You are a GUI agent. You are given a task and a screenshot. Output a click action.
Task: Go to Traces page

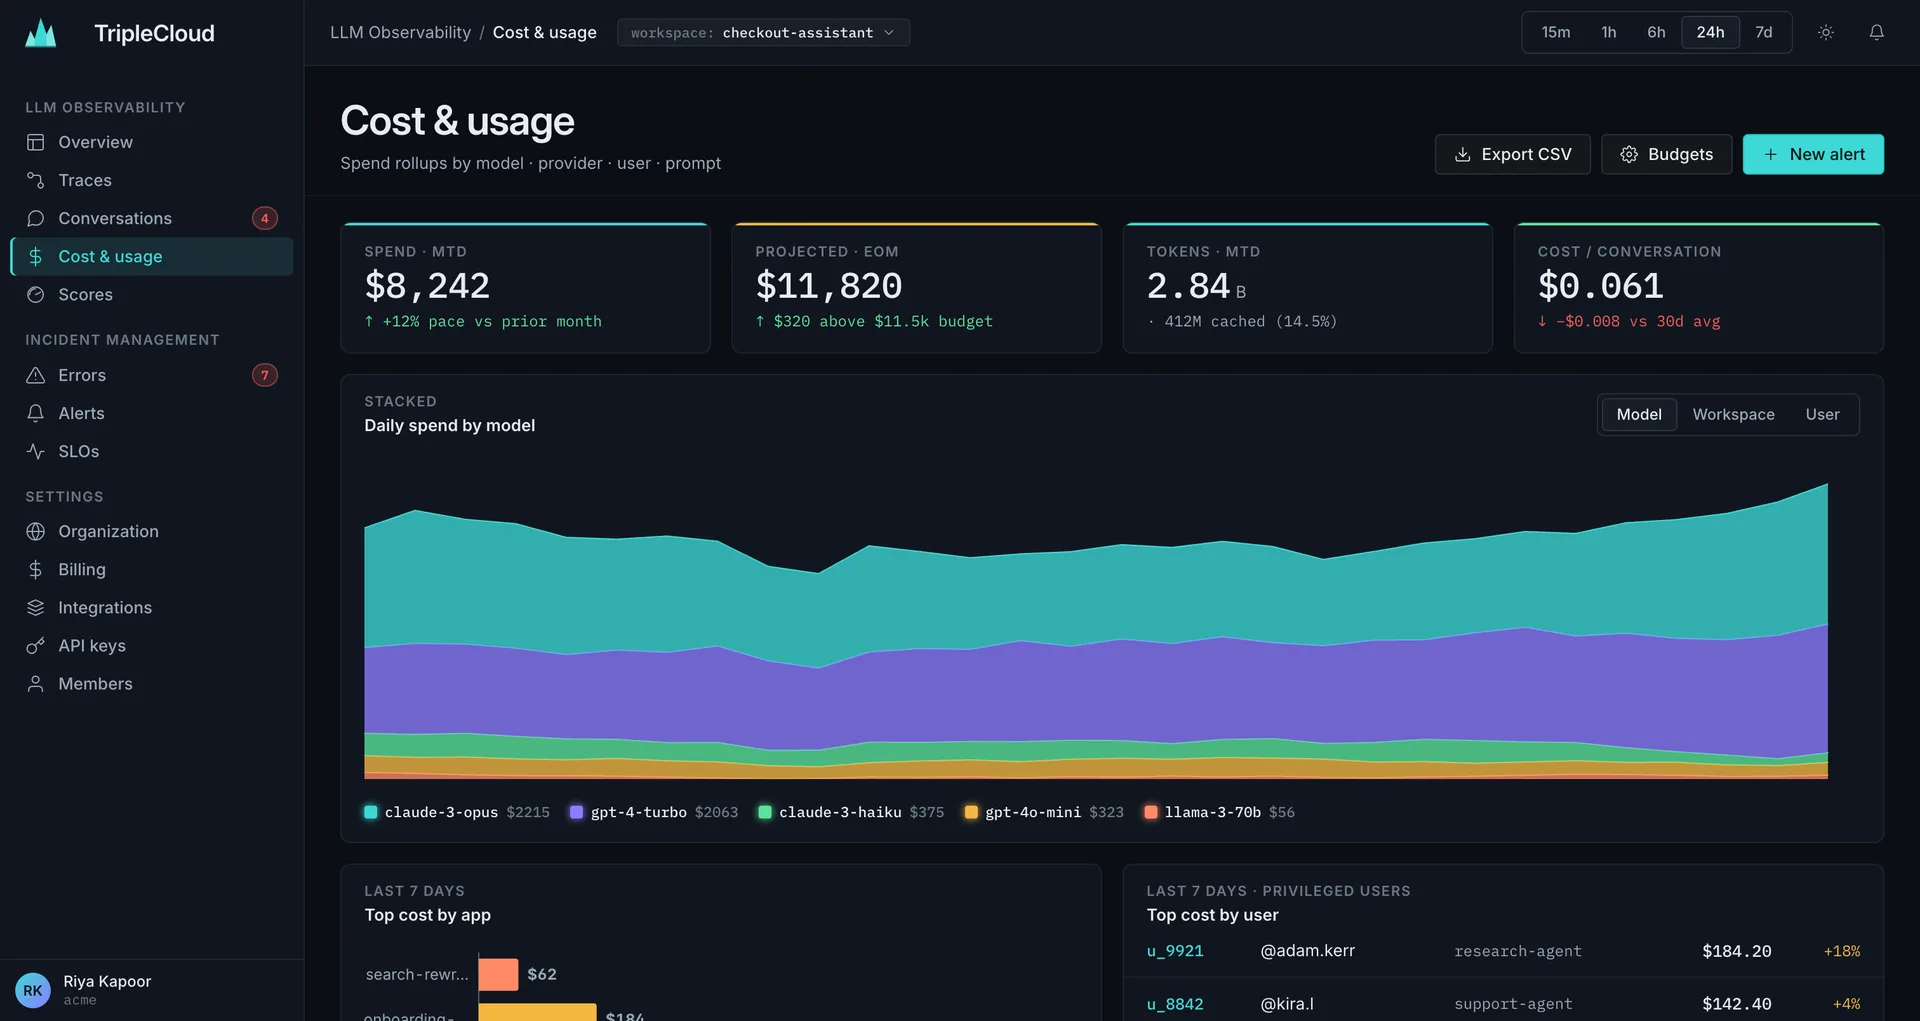click(x=152, y=180)
